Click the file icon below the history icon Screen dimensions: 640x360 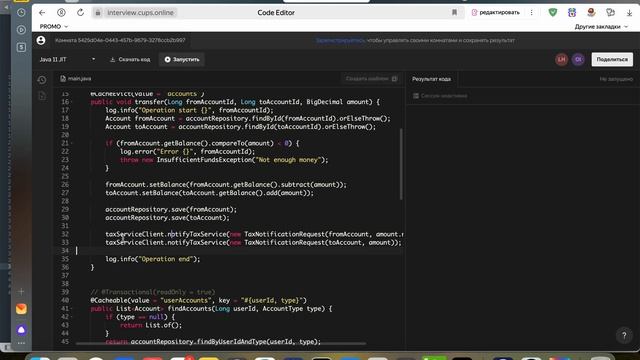[42, 96]
